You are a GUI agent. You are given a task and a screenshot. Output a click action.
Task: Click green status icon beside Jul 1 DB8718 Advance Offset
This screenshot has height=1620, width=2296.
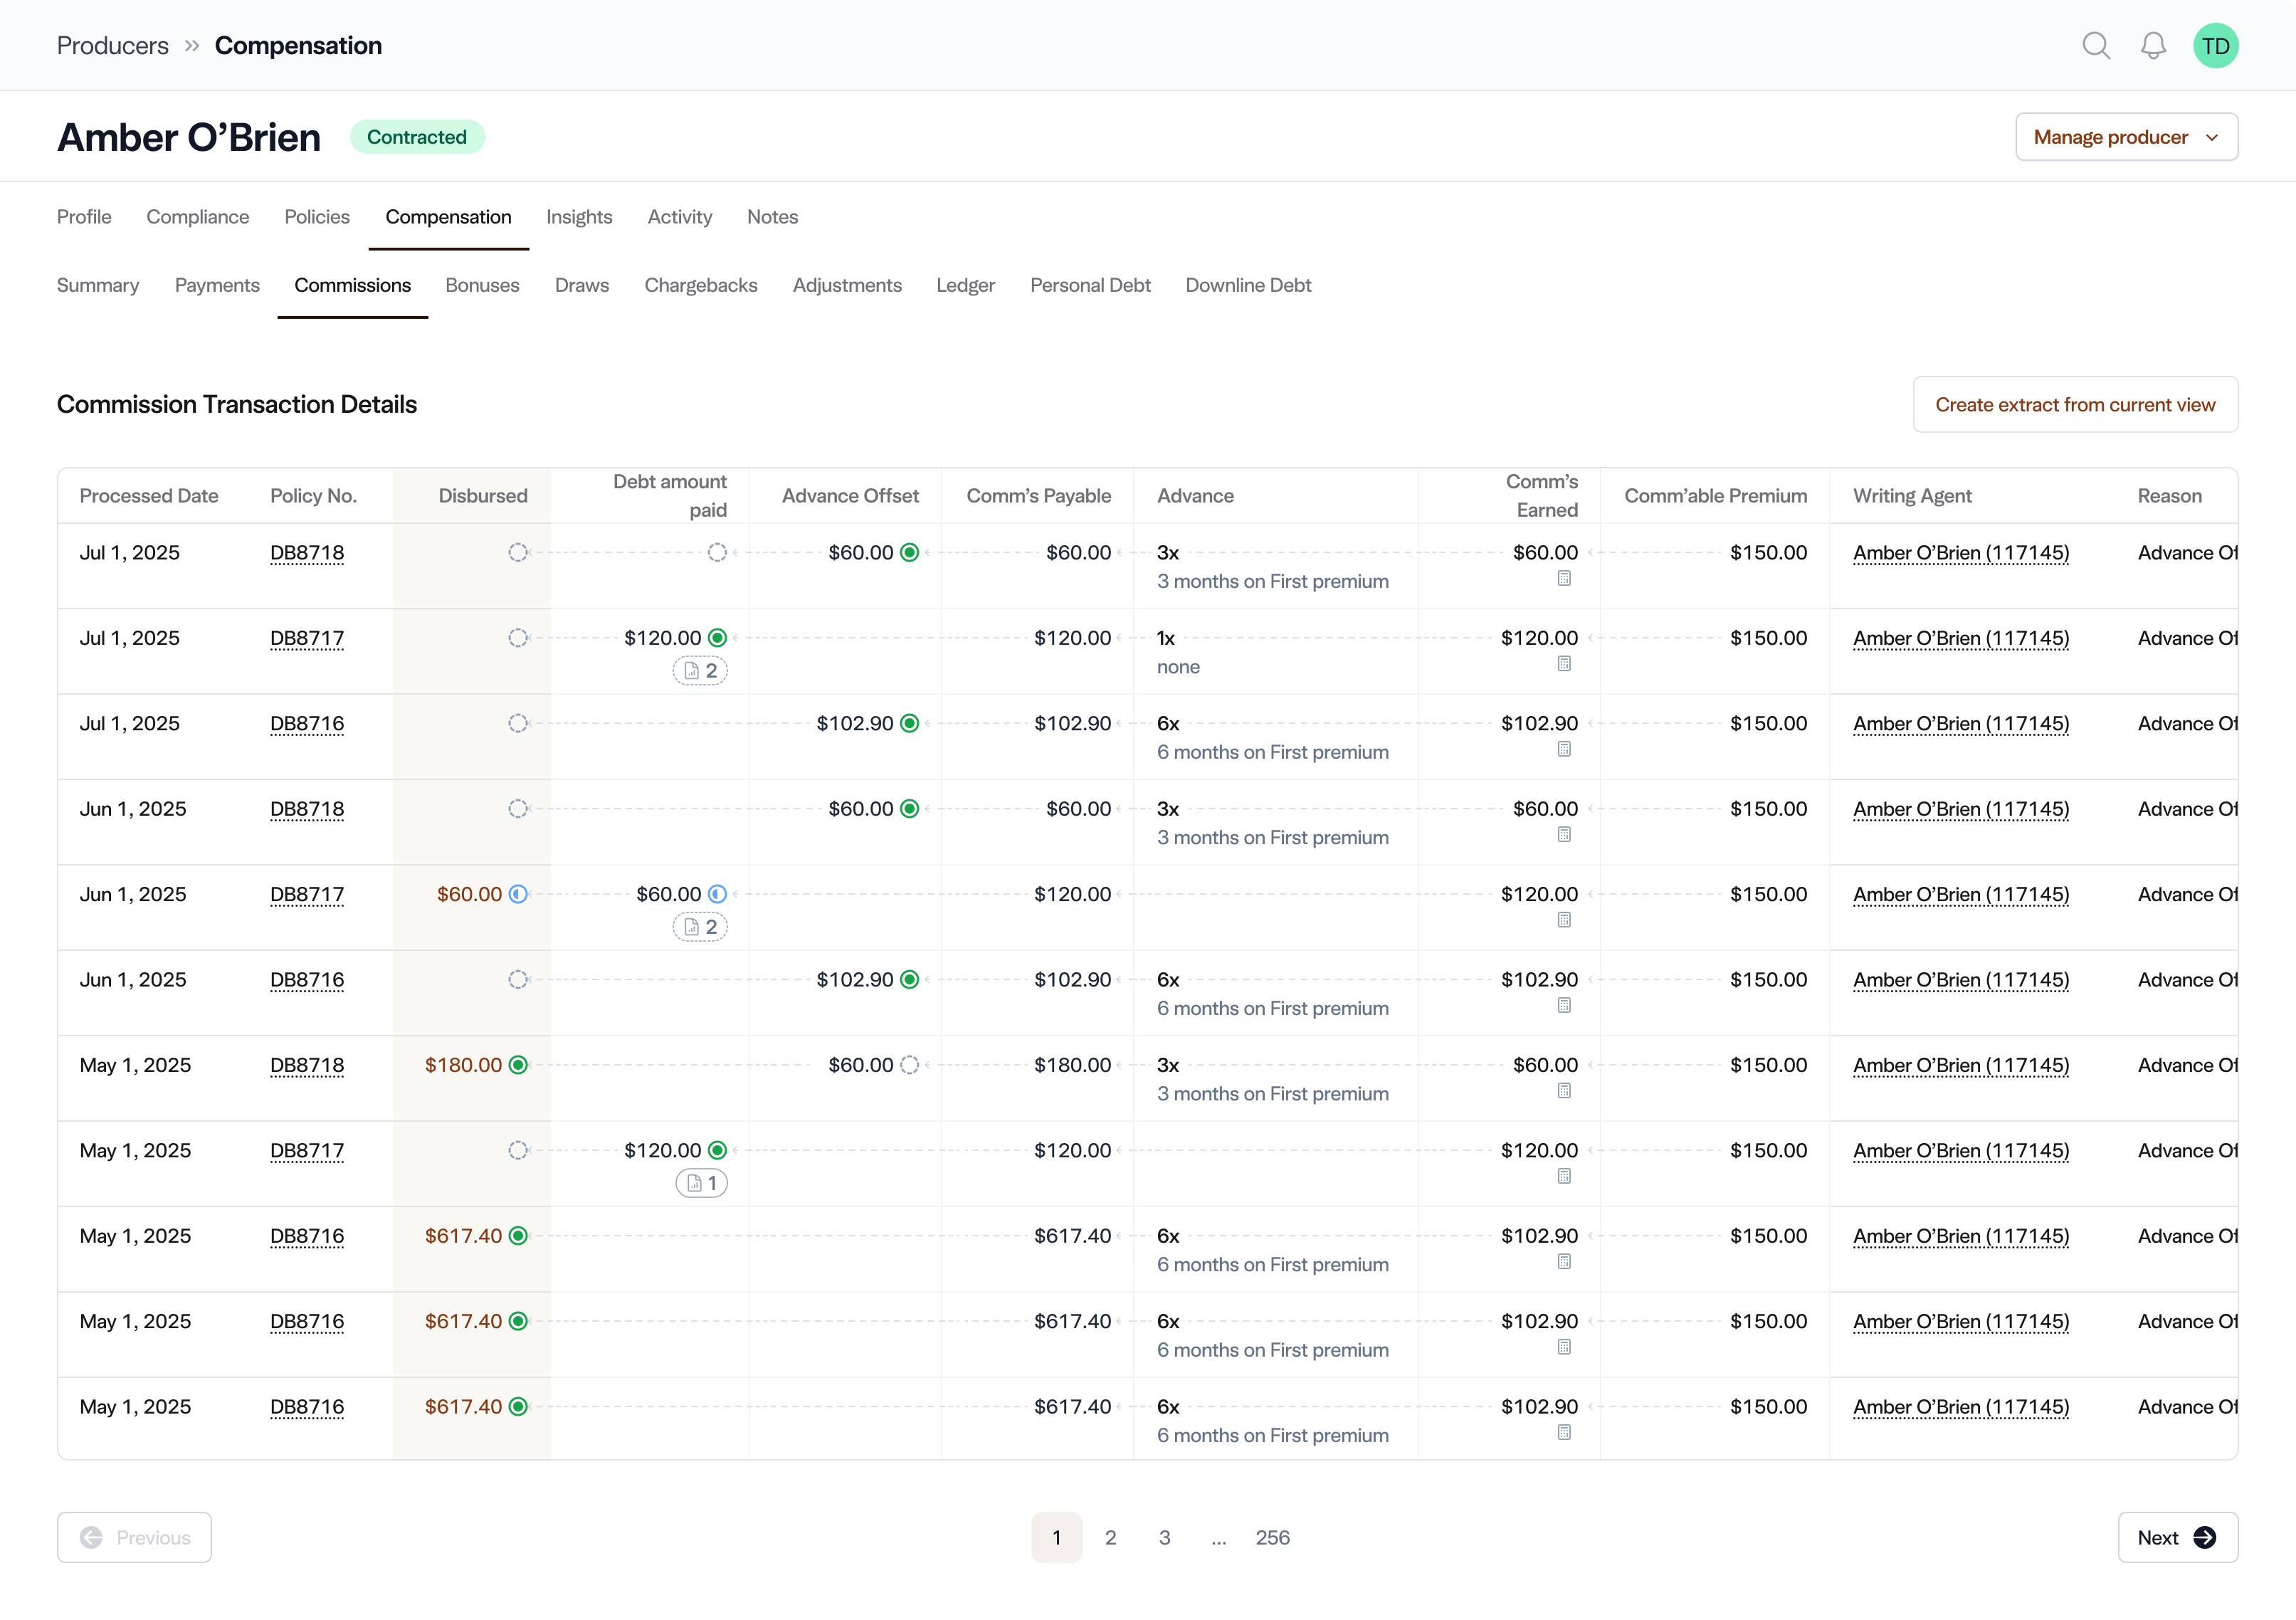click(909, 553)
